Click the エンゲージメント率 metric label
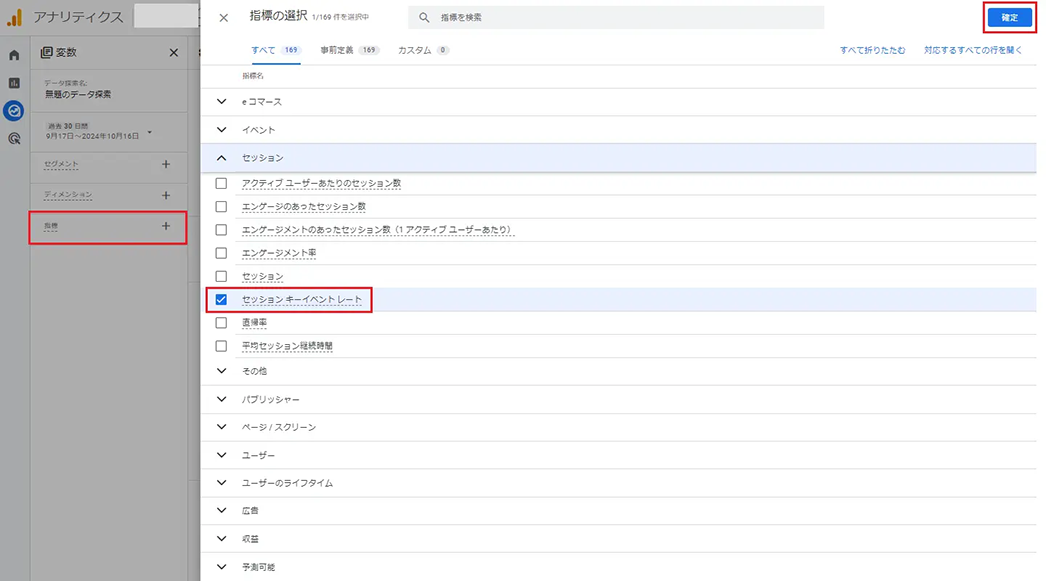Viewport: 1046px width, 581px height. [x=279, y=253]
